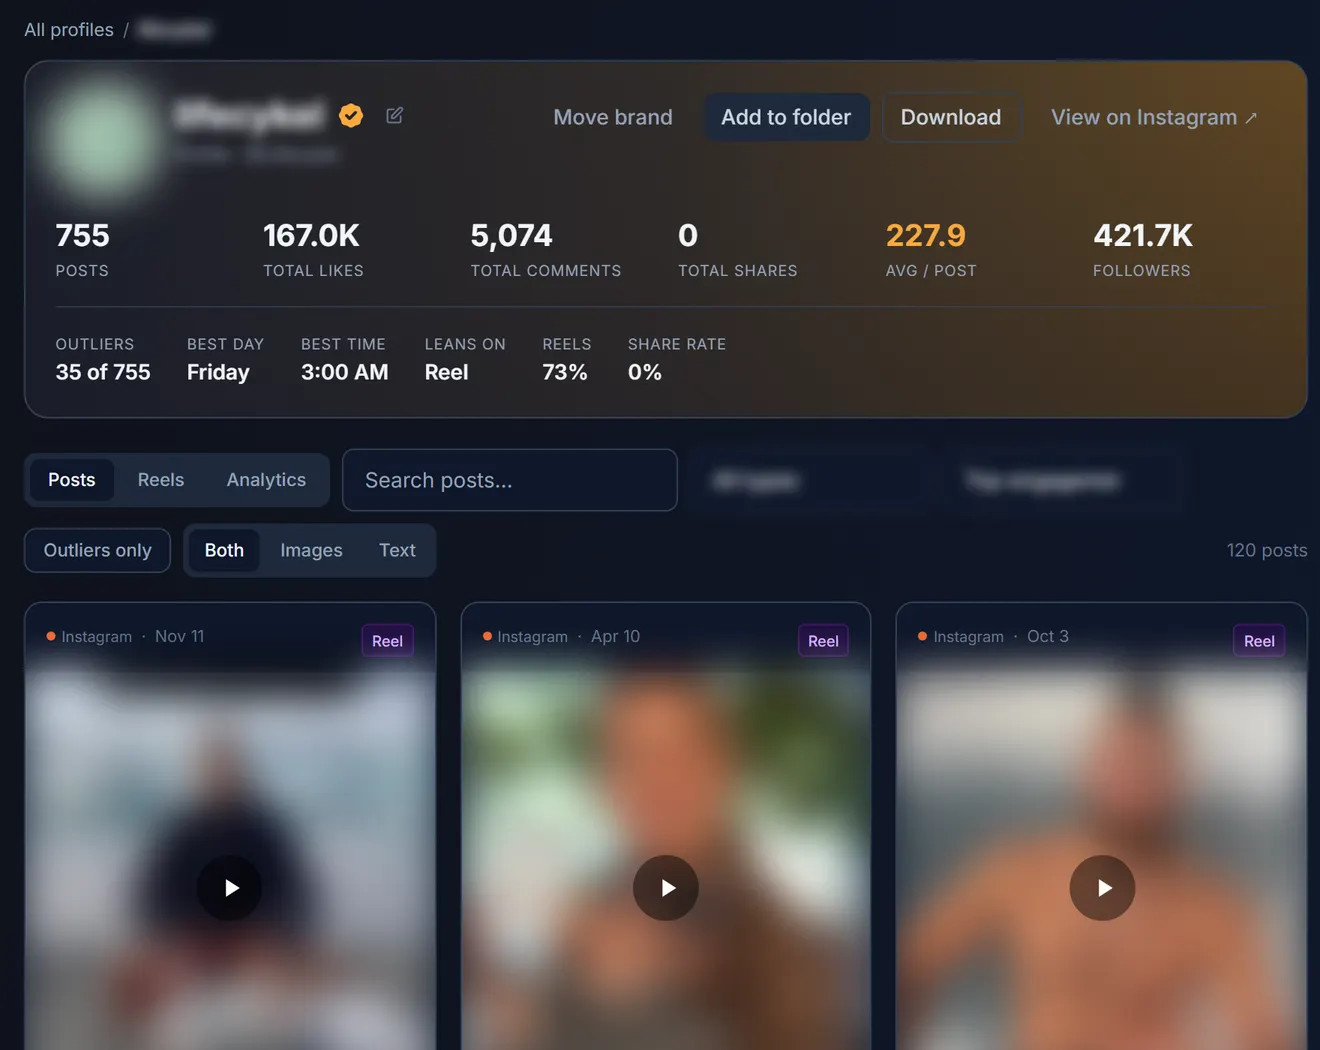Click the 3:00 AM best time value
The image size is (1320, 1050).
click(x=345, y=372)
